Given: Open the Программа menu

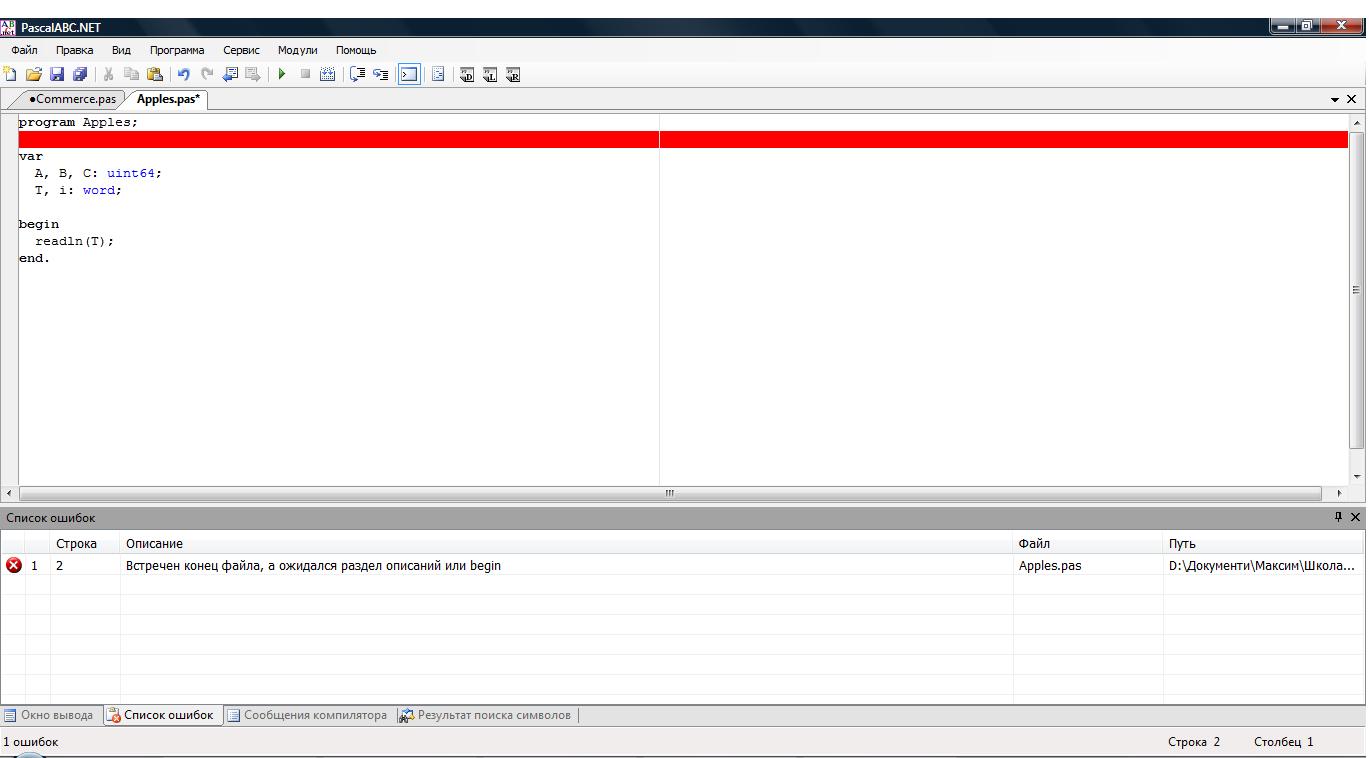Looking at the screenshot, I should pyautogui.click(x=176, y=50).
